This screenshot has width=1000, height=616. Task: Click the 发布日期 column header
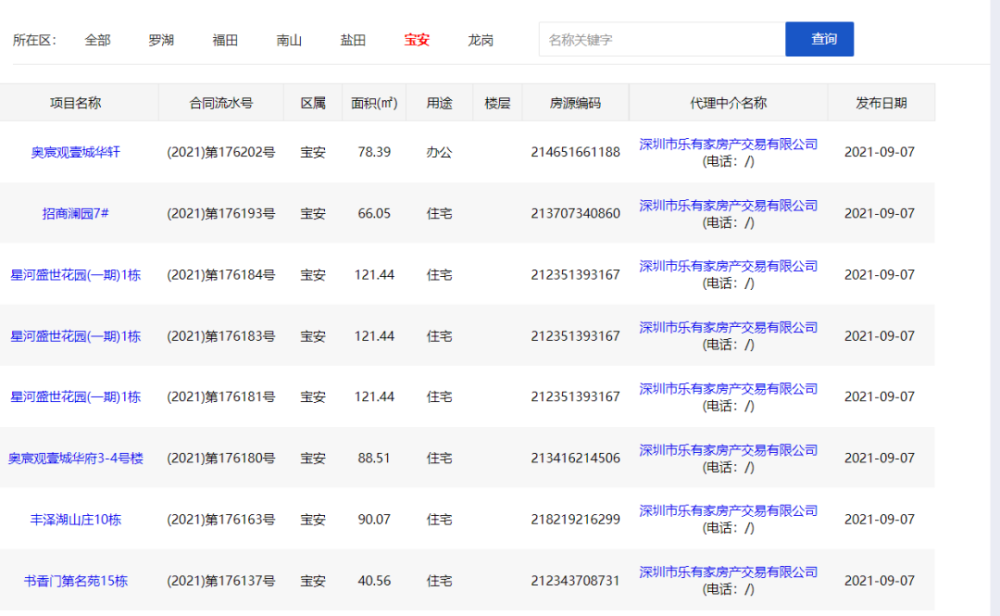(881, 103)
